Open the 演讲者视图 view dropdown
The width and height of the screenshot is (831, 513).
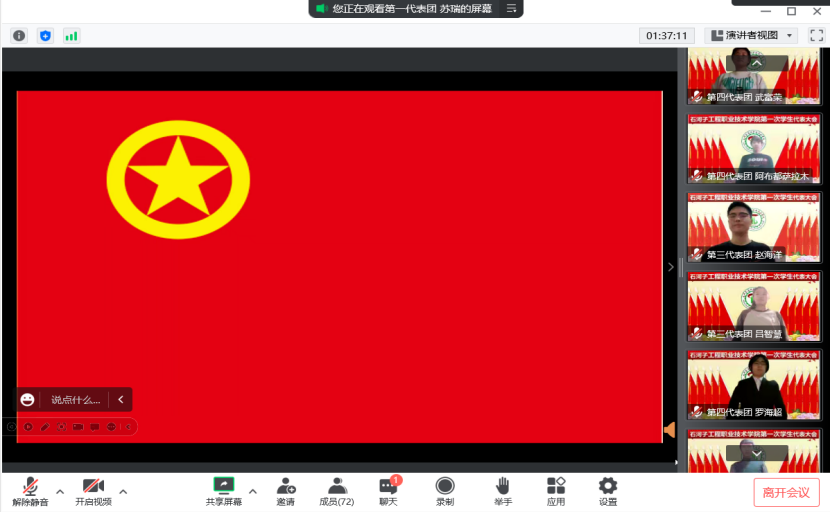coord(752,35)
